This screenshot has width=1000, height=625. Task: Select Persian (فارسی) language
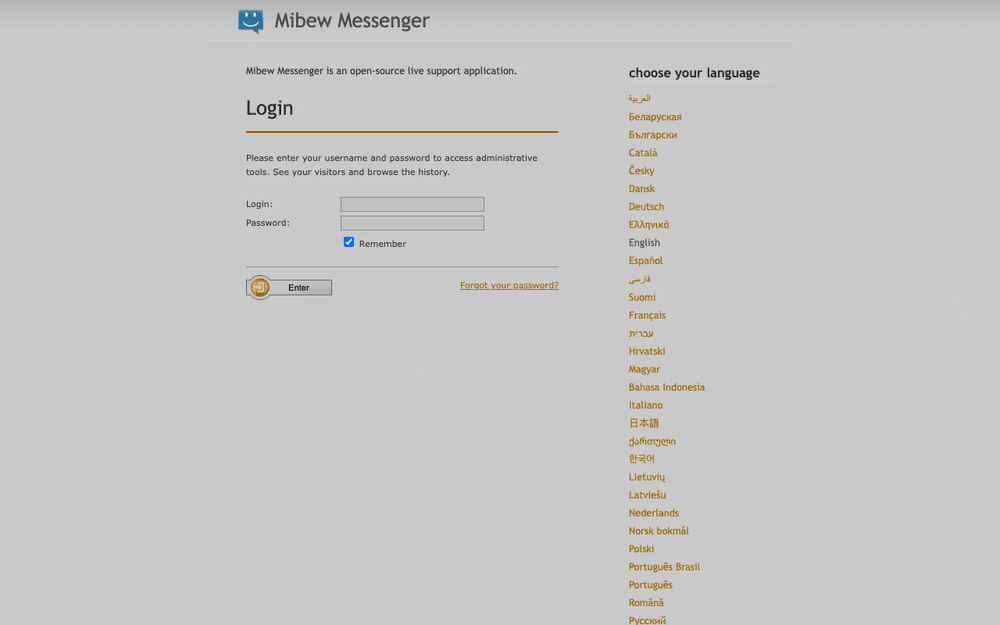pos(639,279)
